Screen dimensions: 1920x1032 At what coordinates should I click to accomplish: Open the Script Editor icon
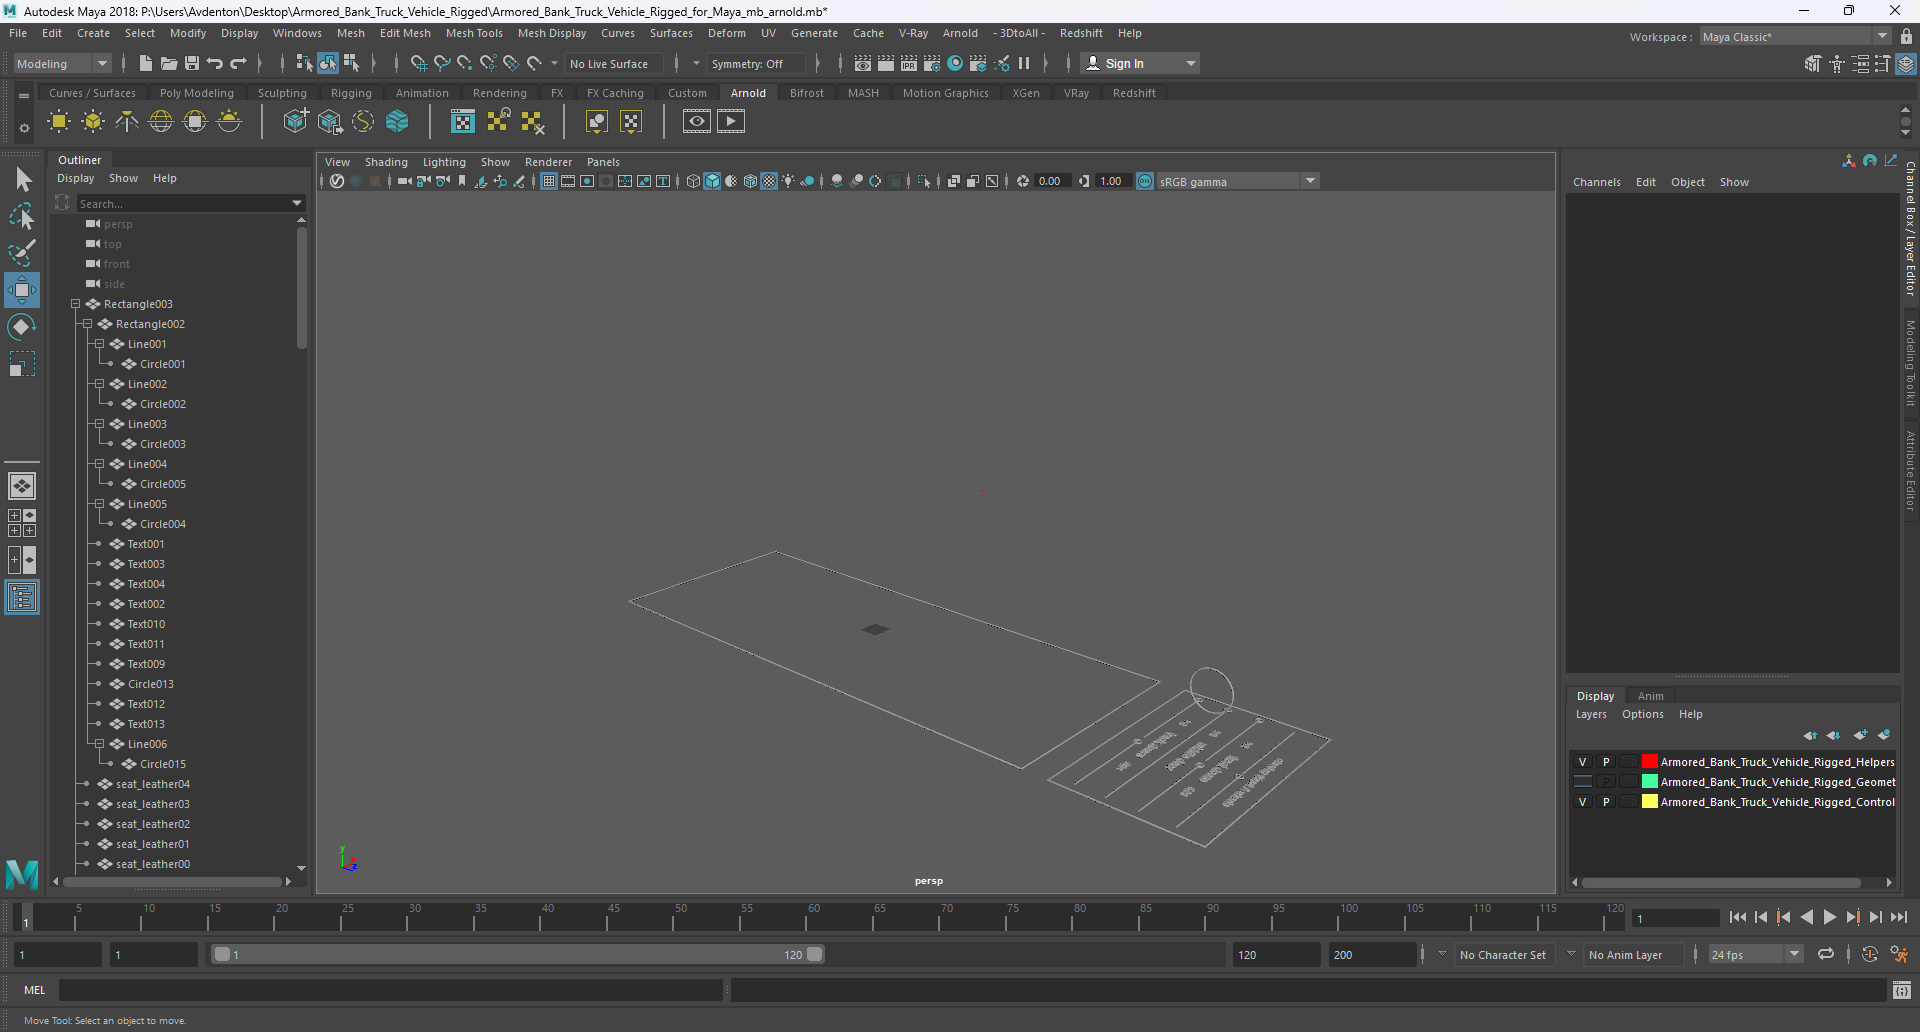(1902, 990)
